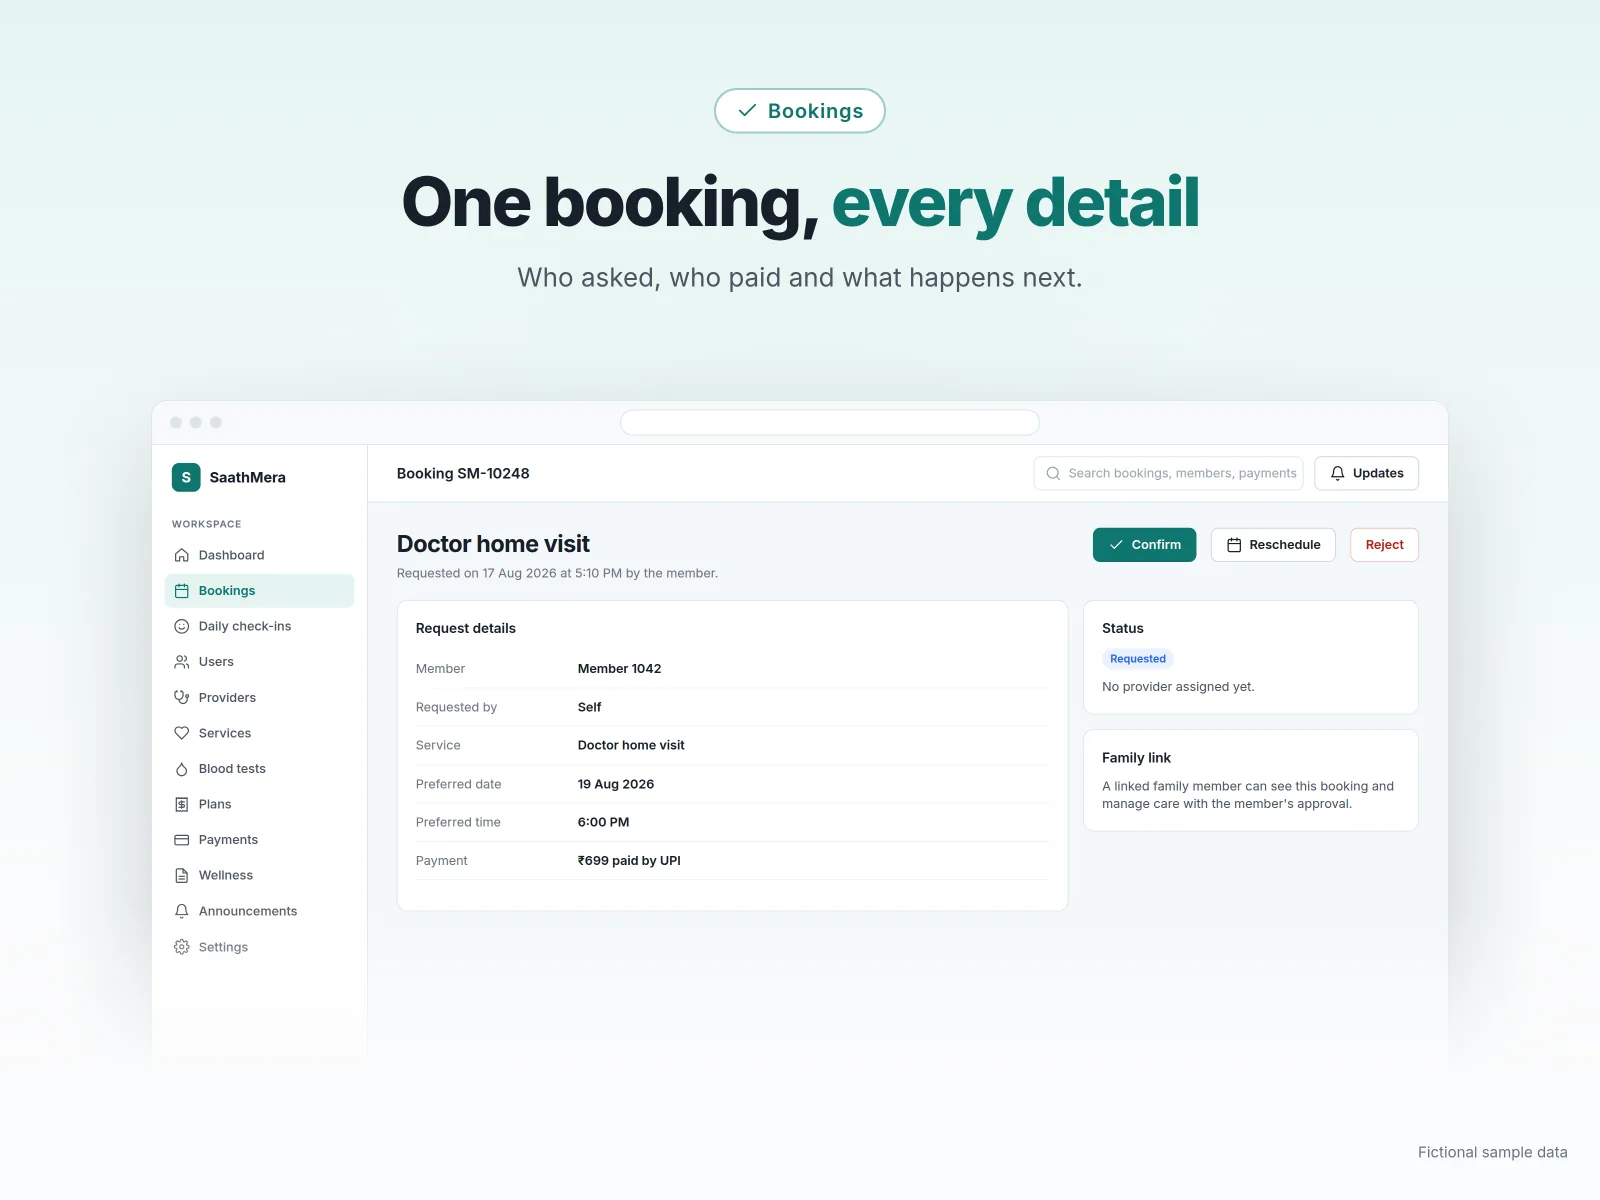1600x1200 pixels.
Task: Select Payments in the sidebar
Action: pyautogui.click(x=259, y=840)
